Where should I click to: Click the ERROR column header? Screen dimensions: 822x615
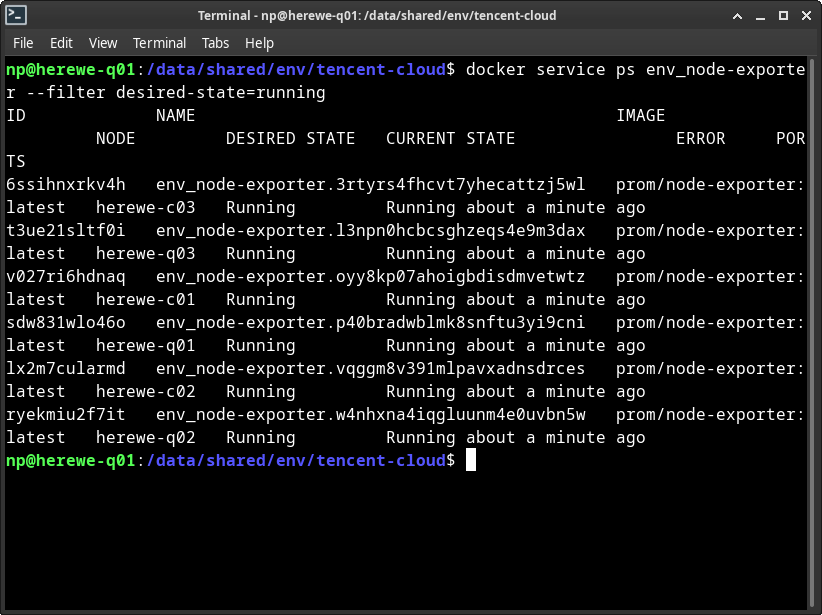pos(700,138)
